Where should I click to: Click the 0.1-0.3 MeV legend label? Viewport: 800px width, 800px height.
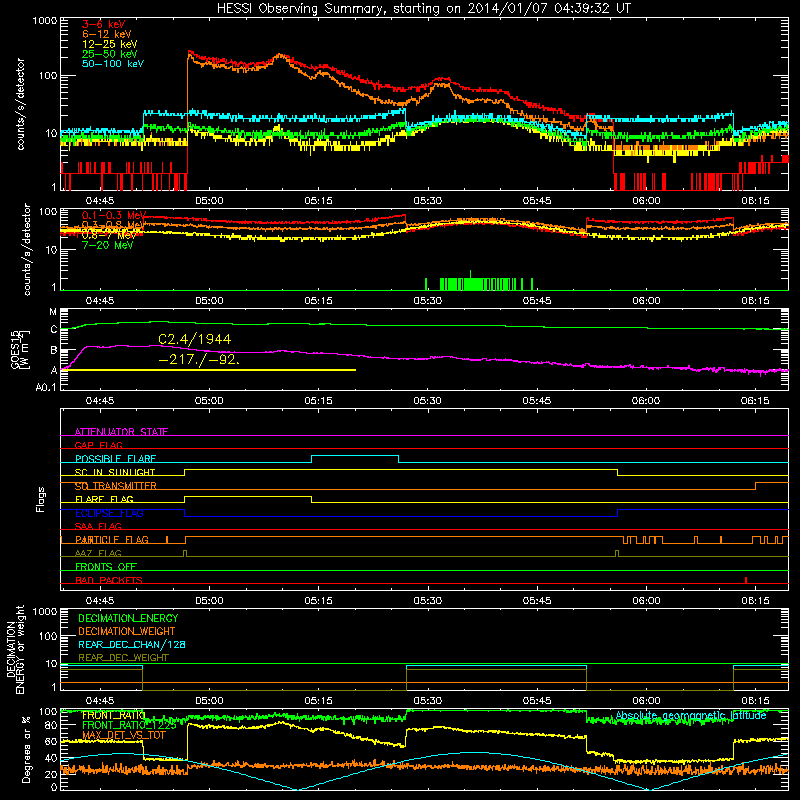(114, 215)
